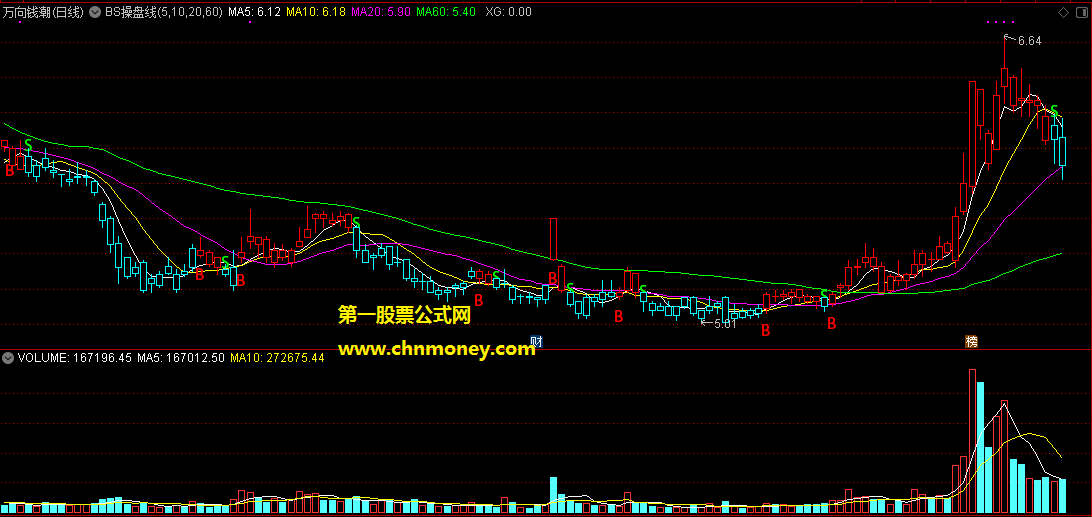This screenshot has height=517, width=1092.
Task: Open the dropdown beside BS操盘线 indicator name
Action: point(94,12)
